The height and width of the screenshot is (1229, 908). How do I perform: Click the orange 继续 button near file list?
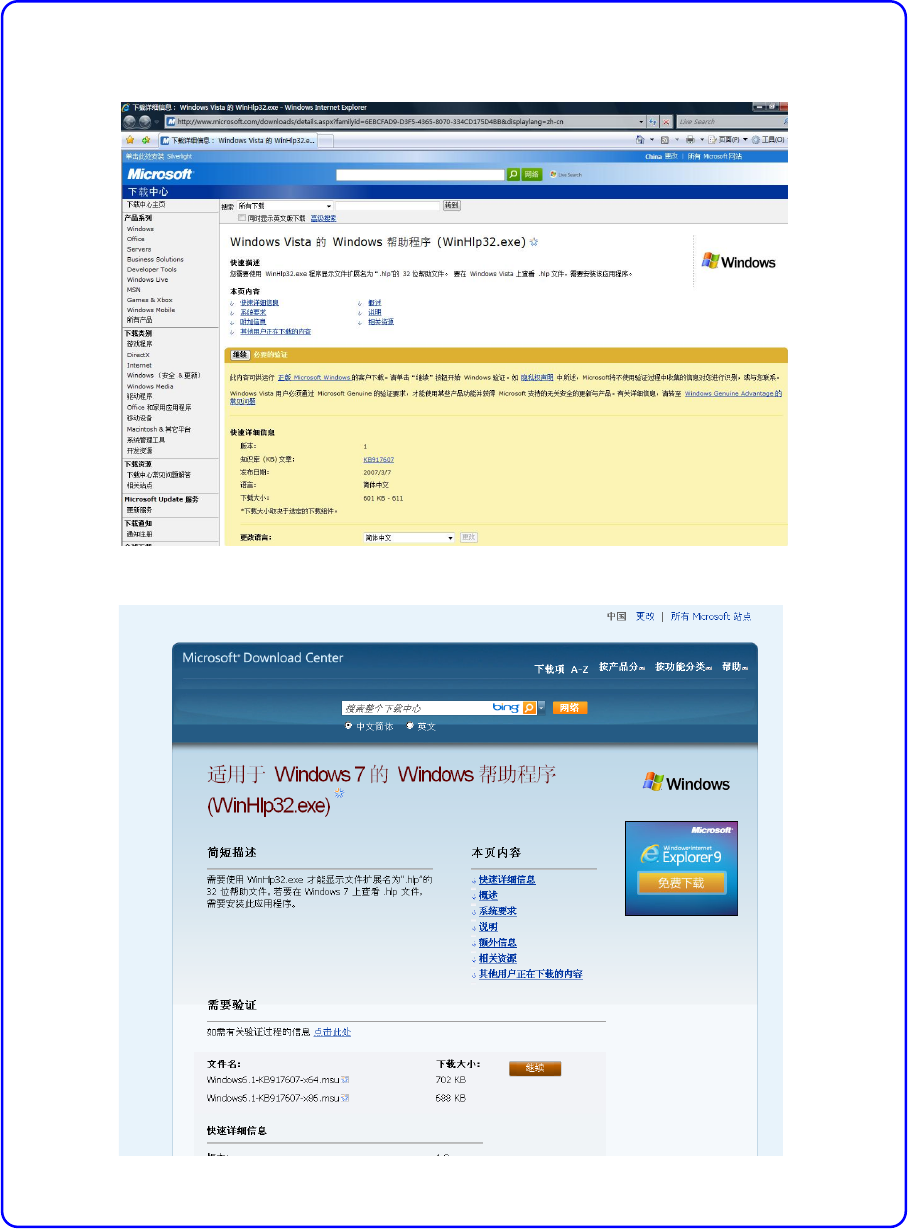coord(535,1068)
